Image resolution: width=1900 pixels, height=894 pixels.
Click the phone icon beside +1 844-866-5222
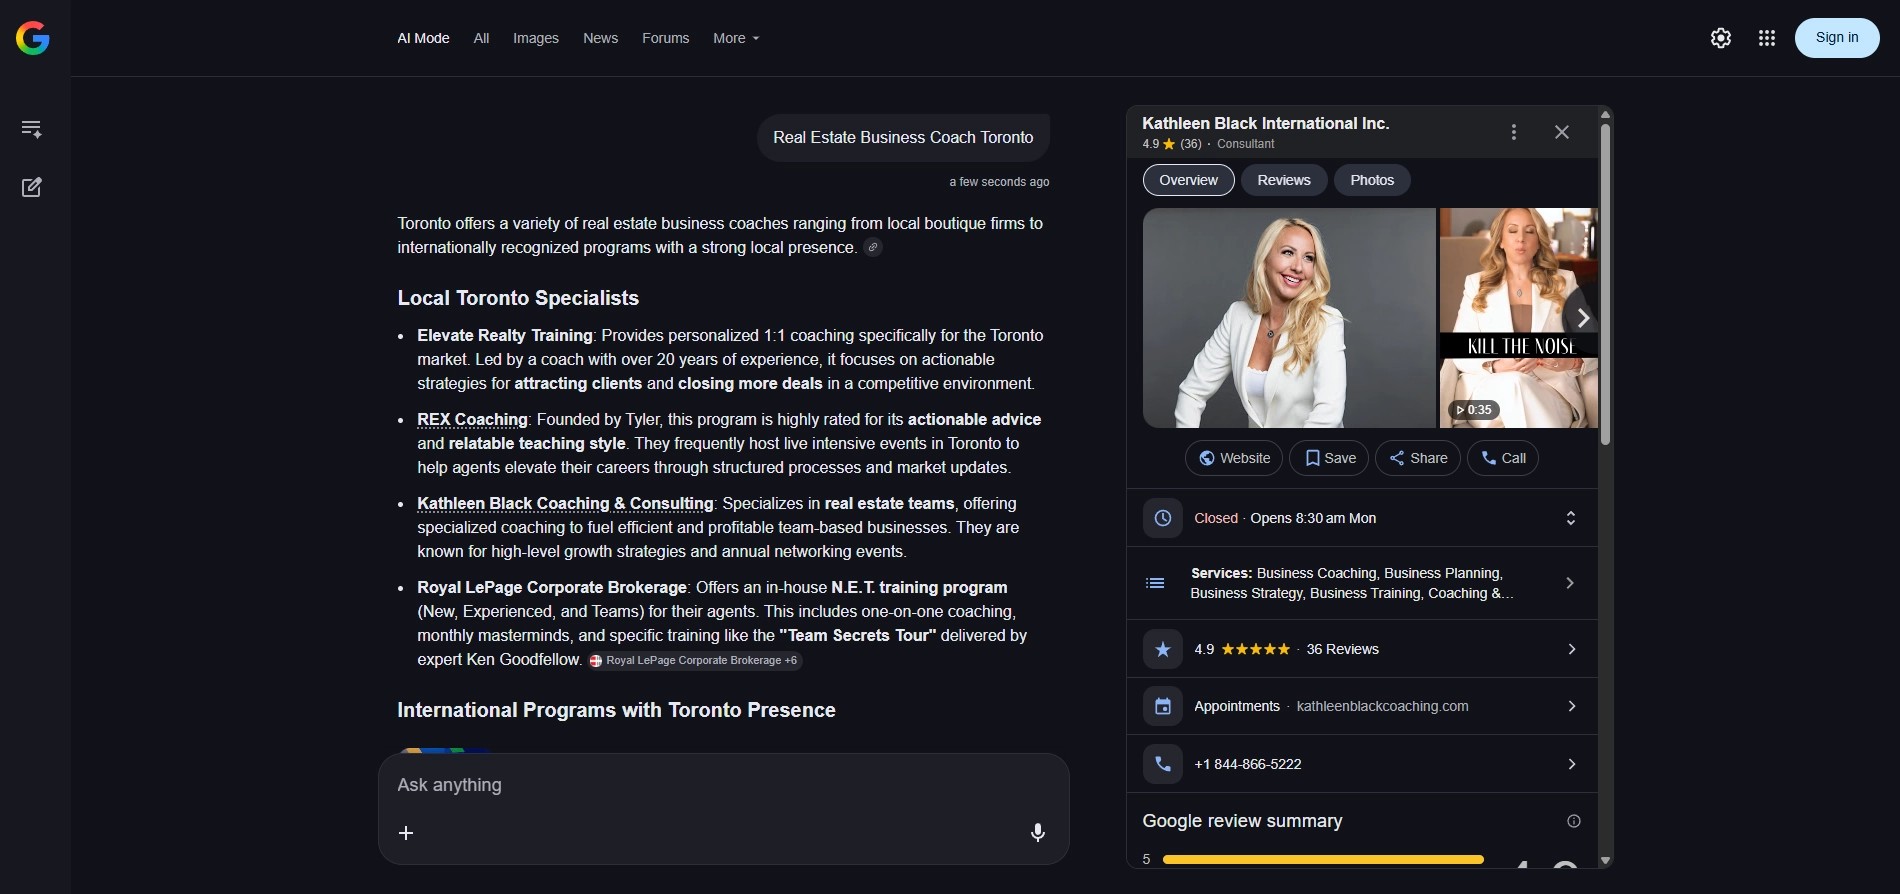1163,764
